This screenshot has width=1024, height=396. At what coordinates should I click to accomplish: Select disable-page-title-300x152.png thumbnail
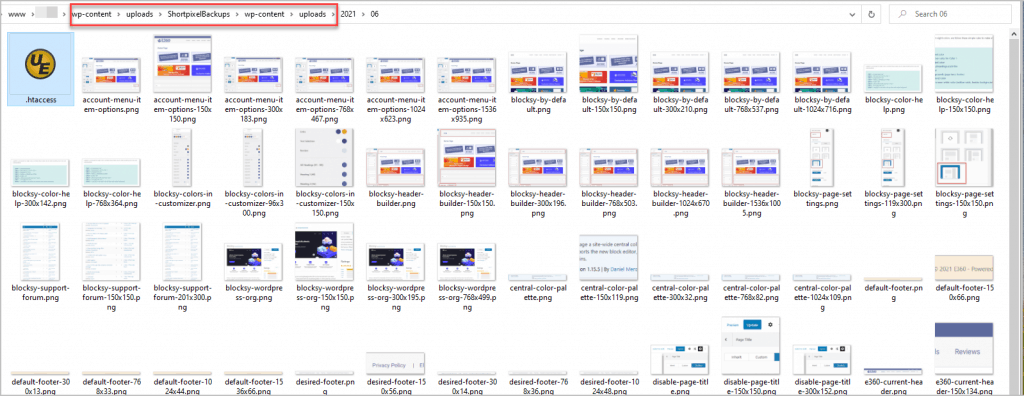pos(822,359)
